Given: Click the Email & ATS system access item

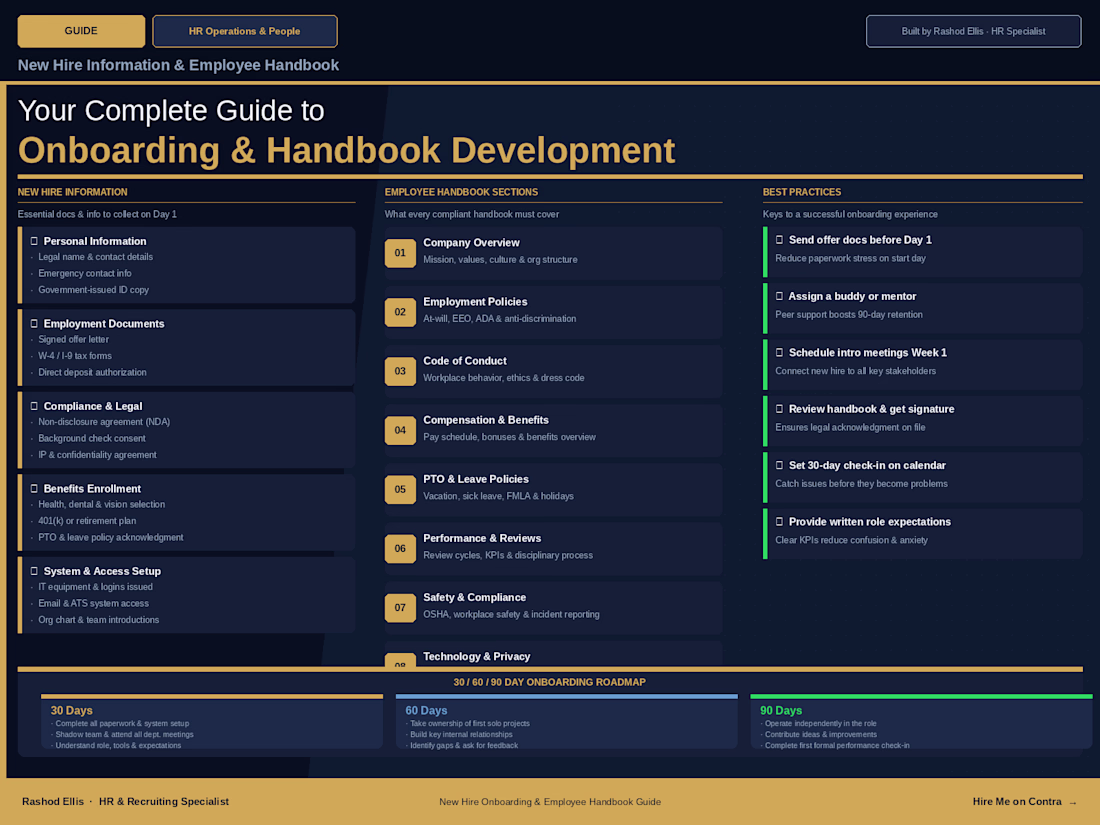Looking at the screenshot, I should (93, 603).
